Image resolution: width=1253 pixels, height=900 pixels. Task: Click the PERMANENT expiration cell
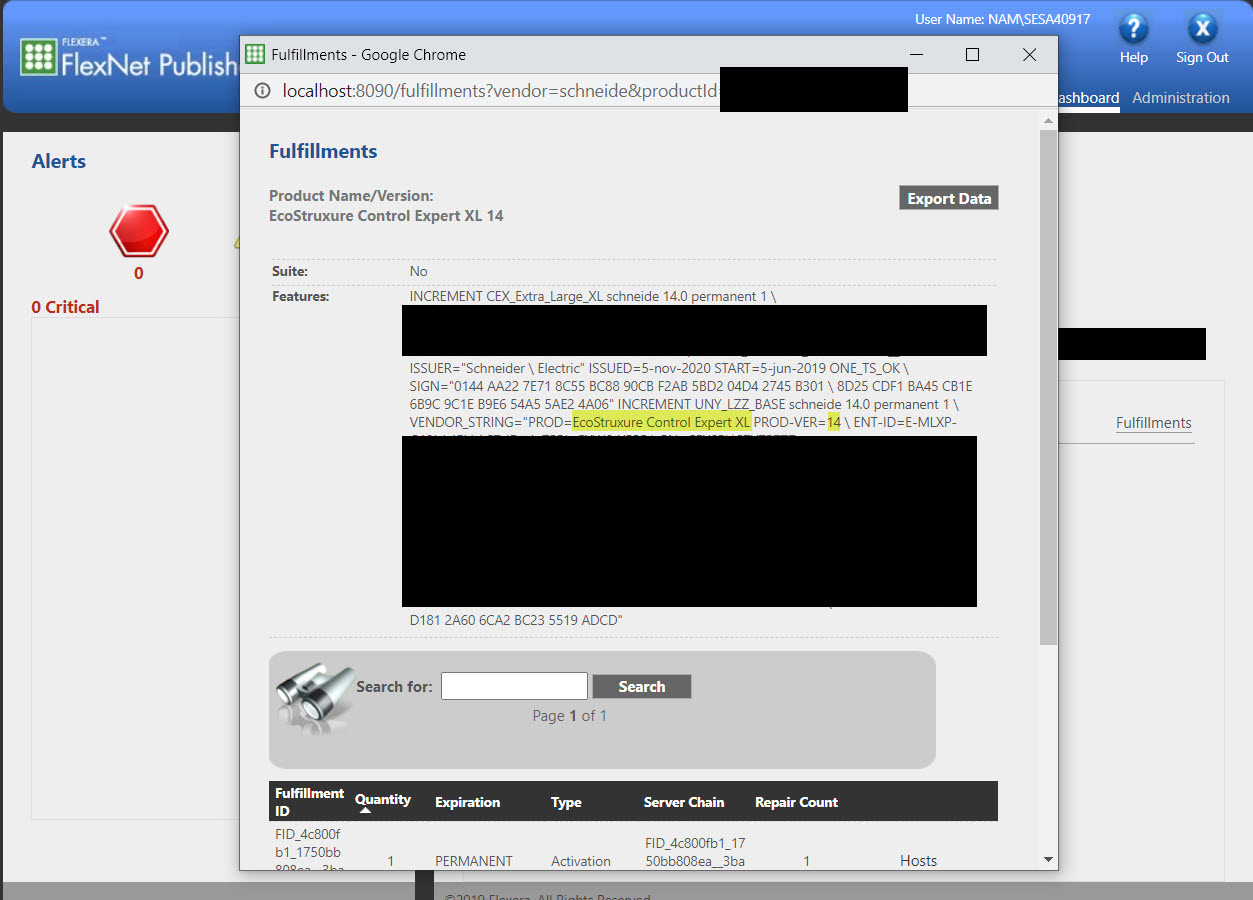[x=474, y=861]
